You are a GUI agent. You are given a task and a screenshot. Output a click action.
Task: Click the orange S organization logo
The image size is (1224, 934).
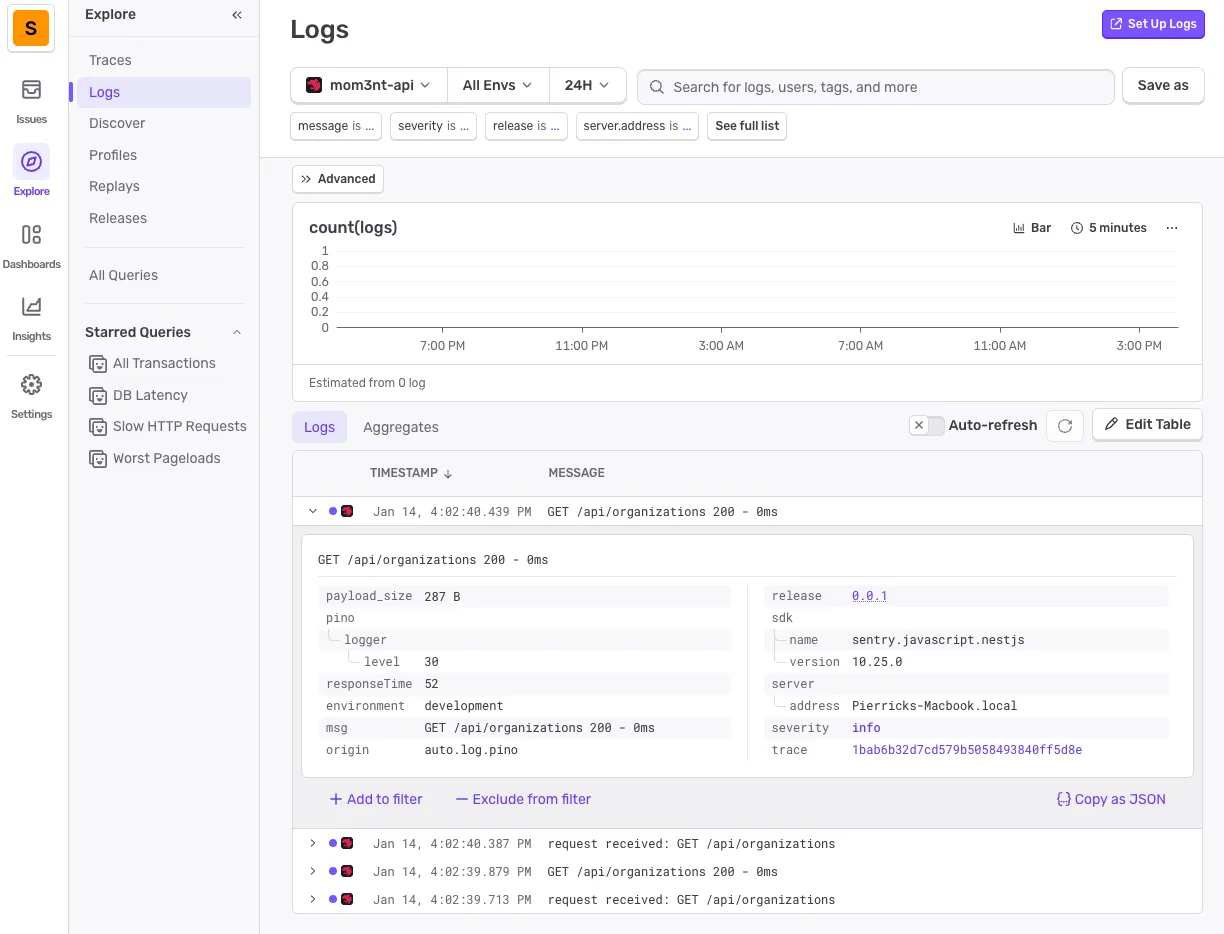(x=31, y=30)
